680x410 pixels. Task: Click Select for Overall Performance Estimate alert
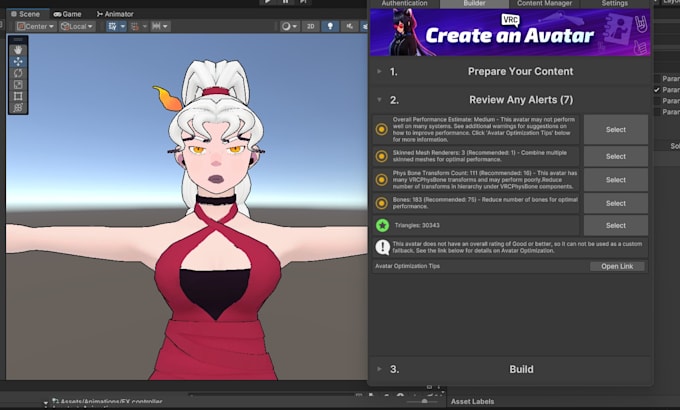pyautogui.click(x=616, y=130)
